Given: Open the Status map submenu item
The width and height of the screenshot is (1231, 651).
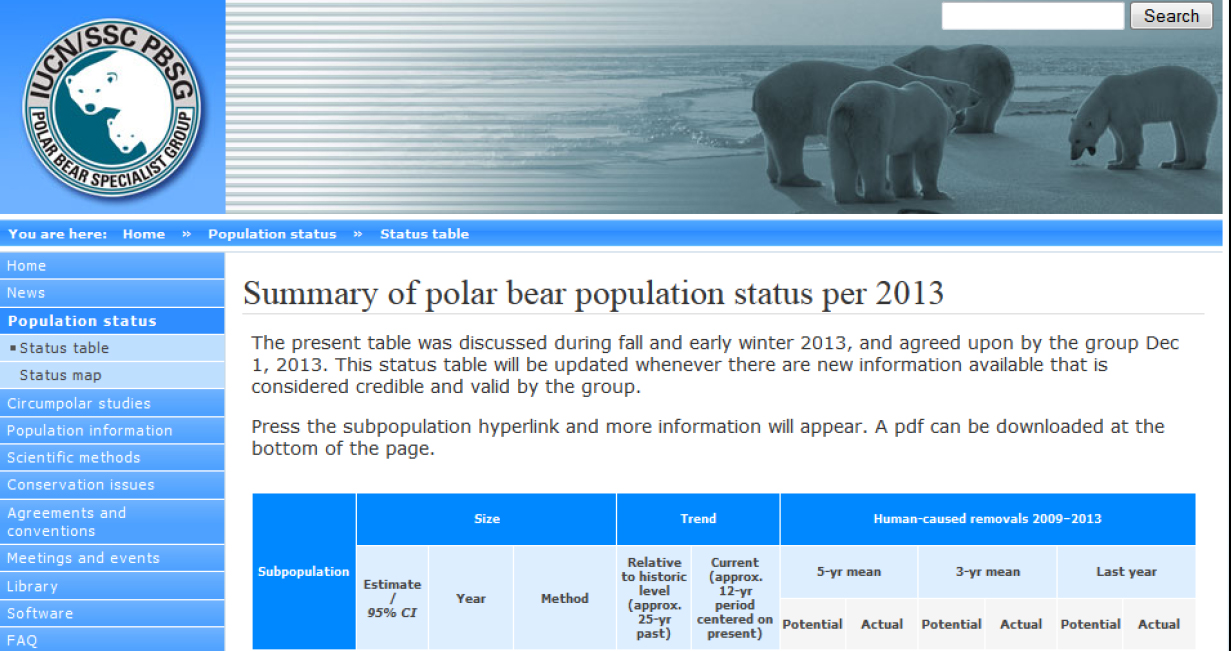Looking at the screenshot, I should coord(60,375).
